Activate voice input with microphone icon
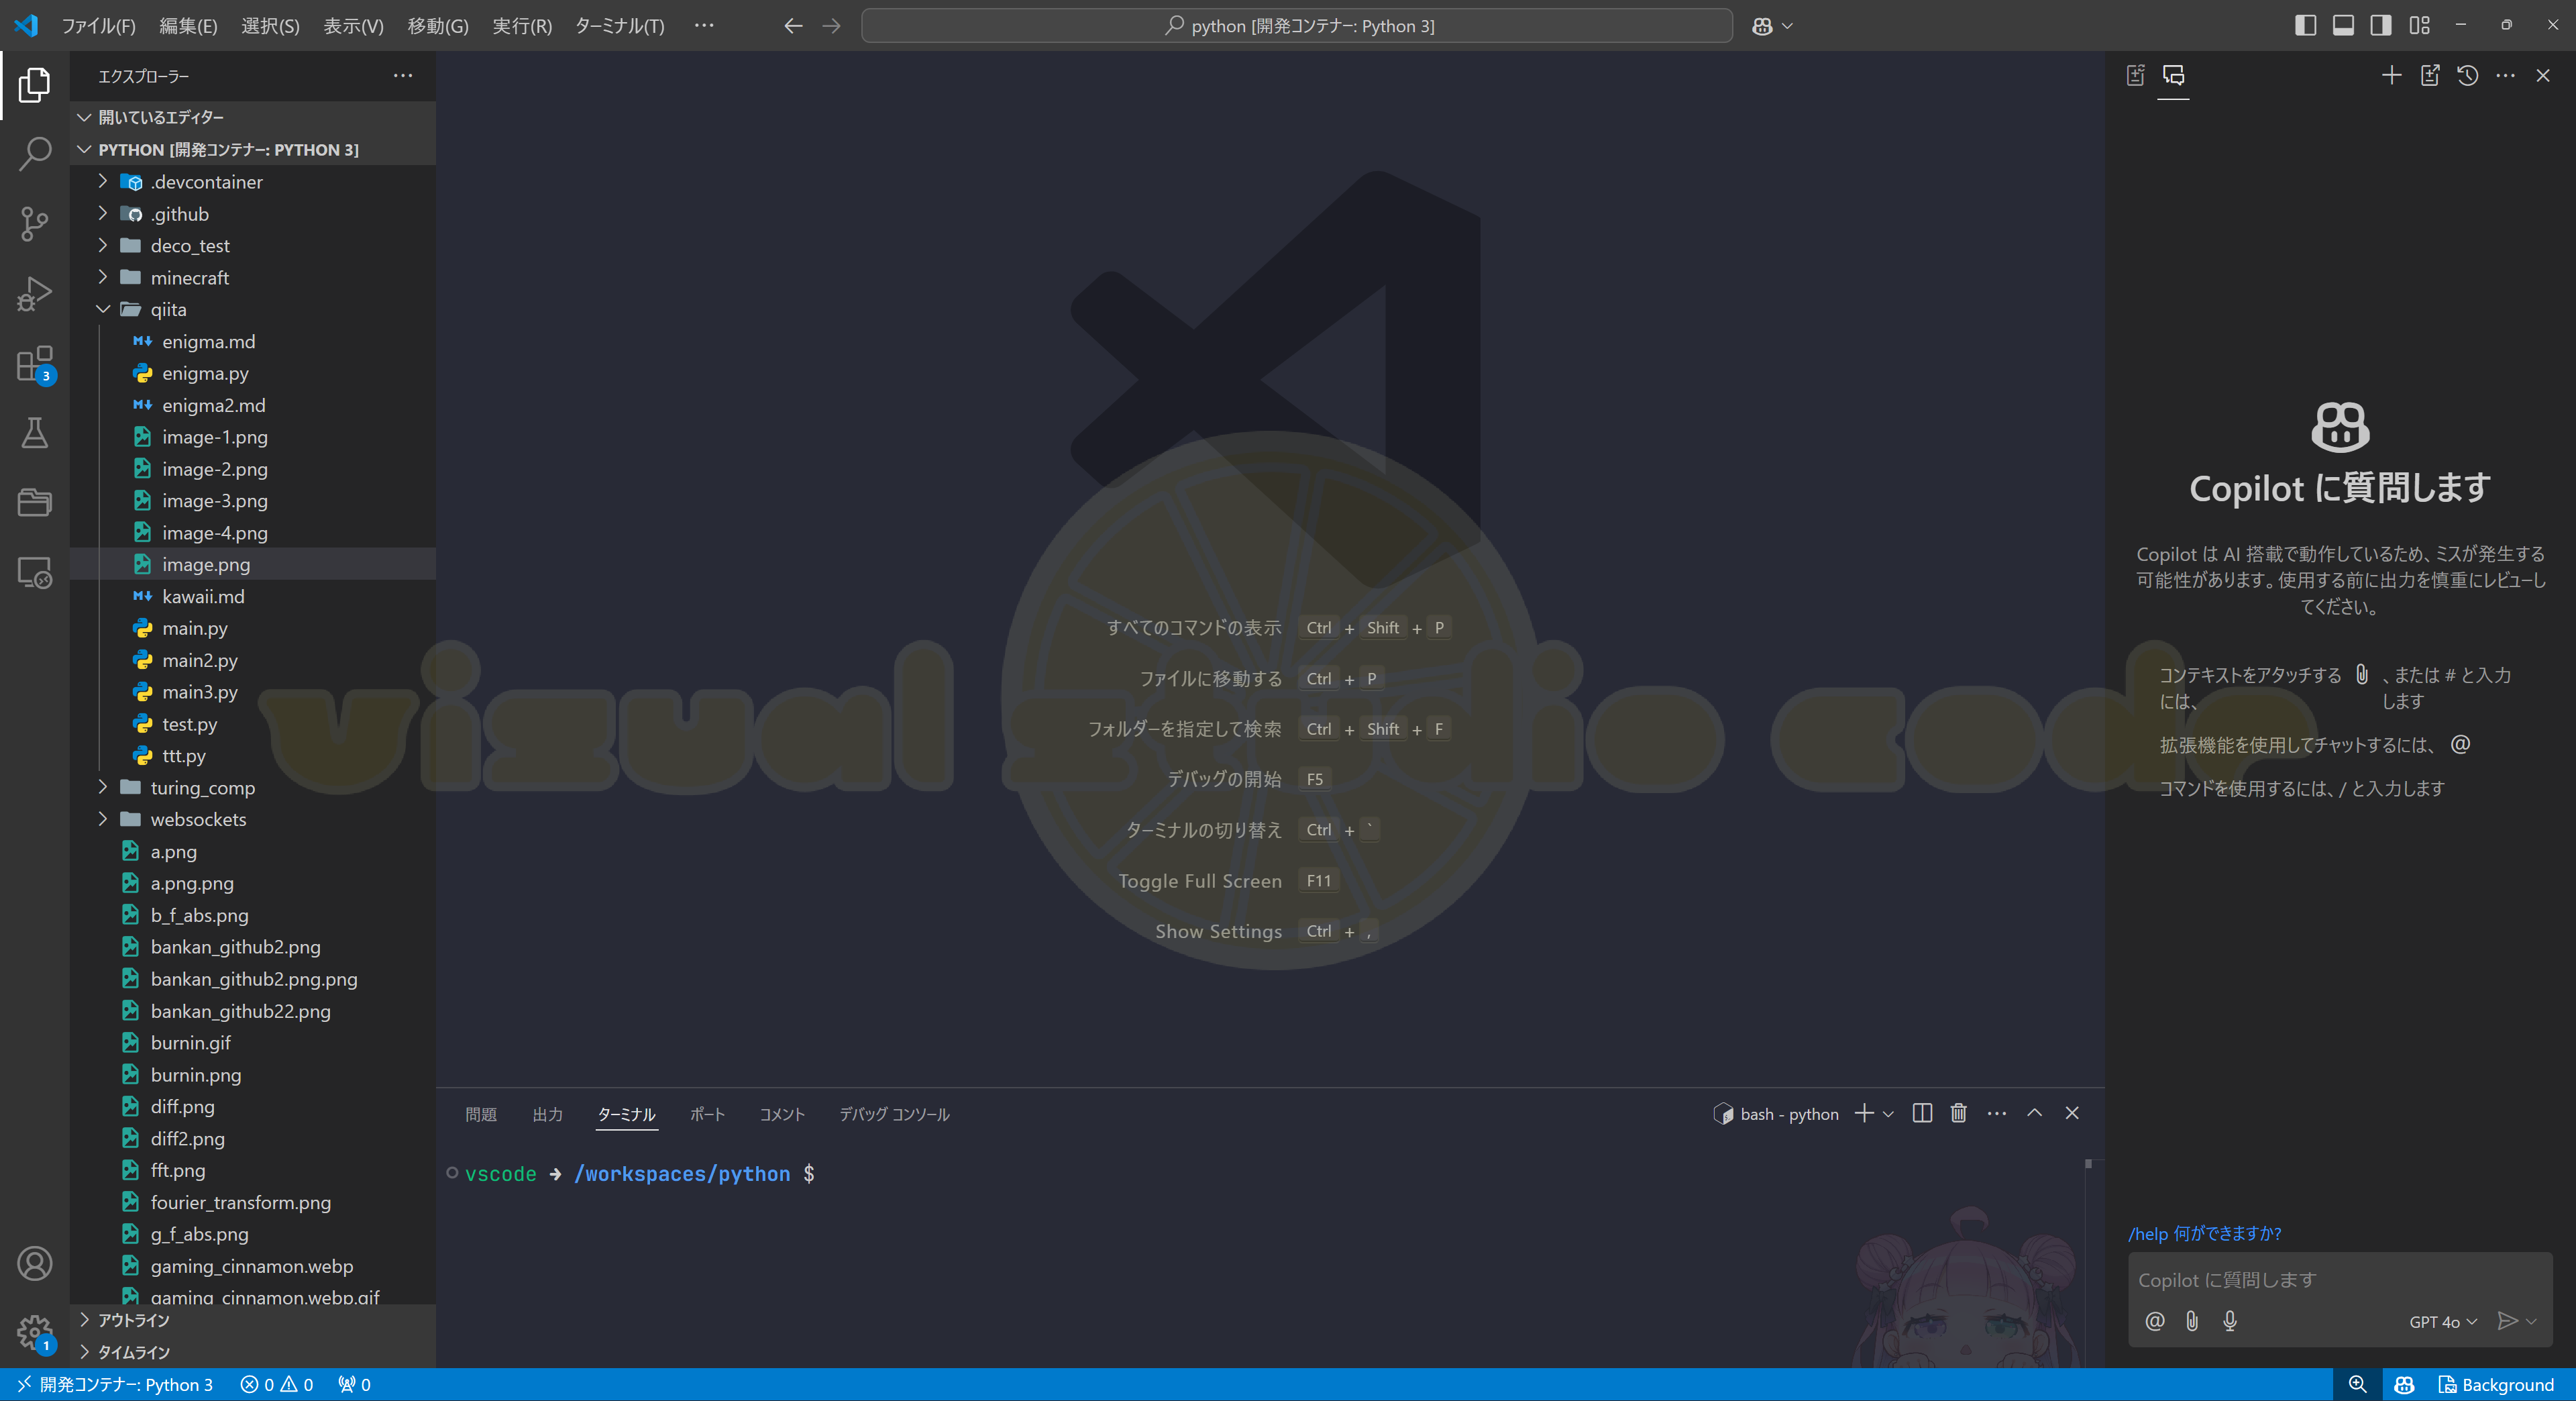The width and height of the screenshot is (2576, 1401). tap(2229, 1320)
